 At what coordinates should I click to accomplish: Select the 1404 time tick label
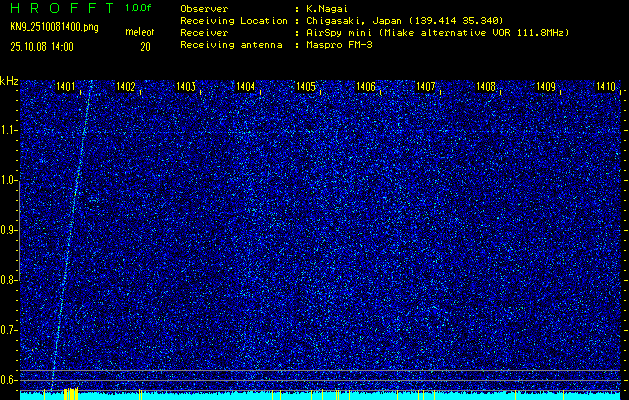tap(246, 87)
